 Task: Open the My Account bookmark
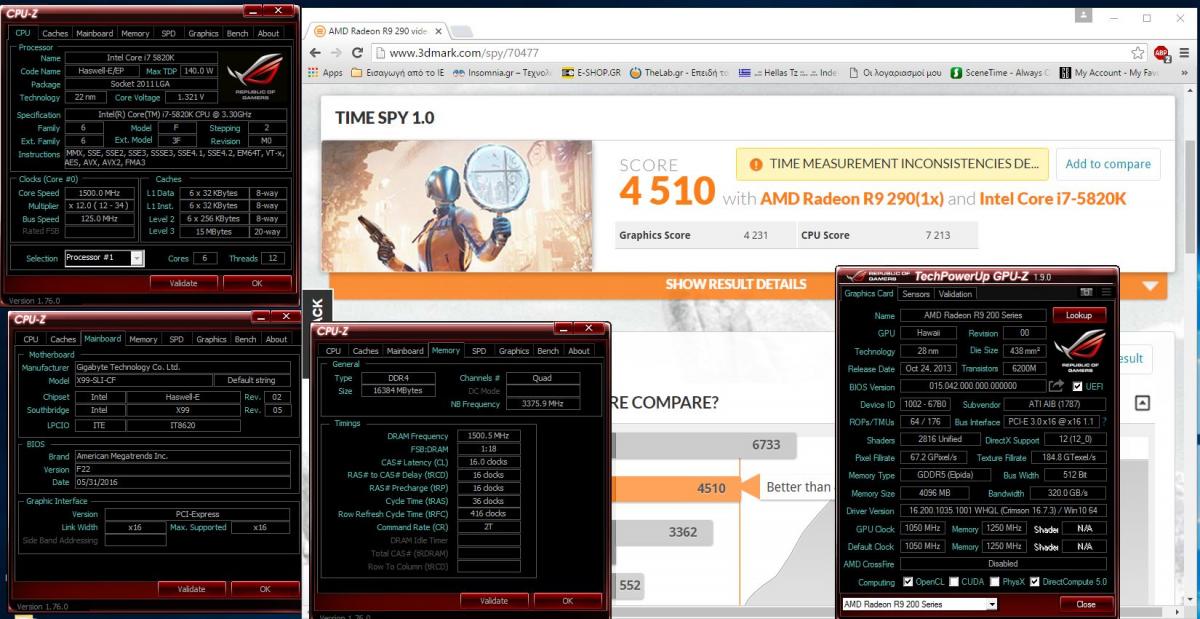pos(1108,73)
